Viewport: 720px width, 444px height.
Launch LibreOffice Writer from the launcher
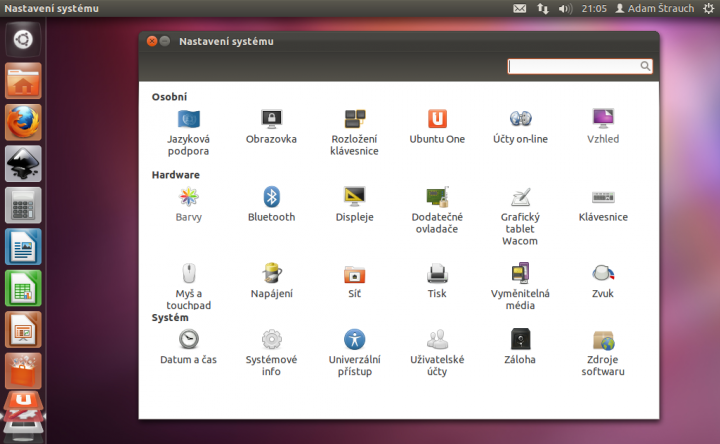(23, 247)
